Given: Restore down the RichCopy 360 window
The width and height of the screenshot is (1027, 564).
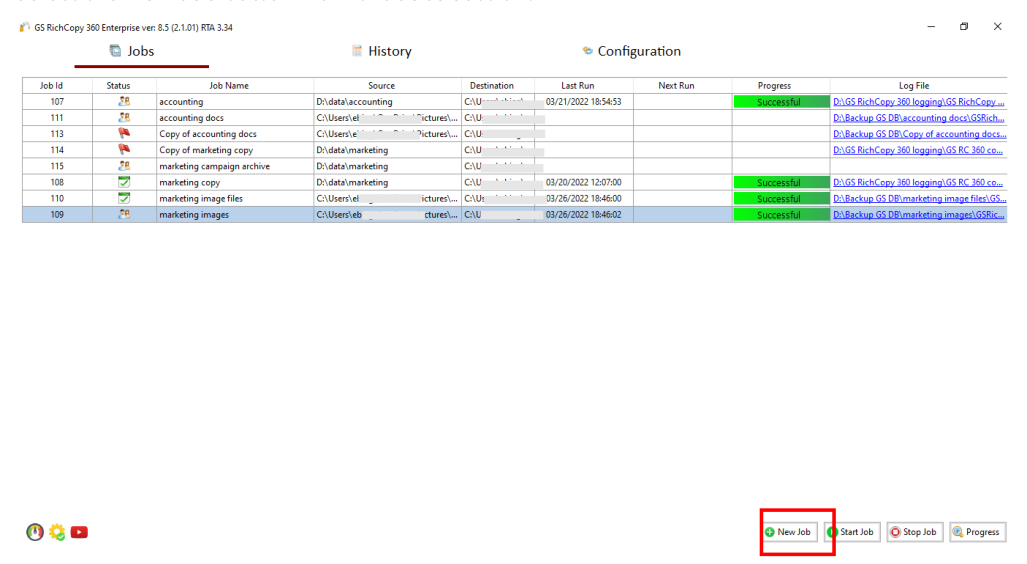Looking at the screenshot, I should (x=964, y=26).
